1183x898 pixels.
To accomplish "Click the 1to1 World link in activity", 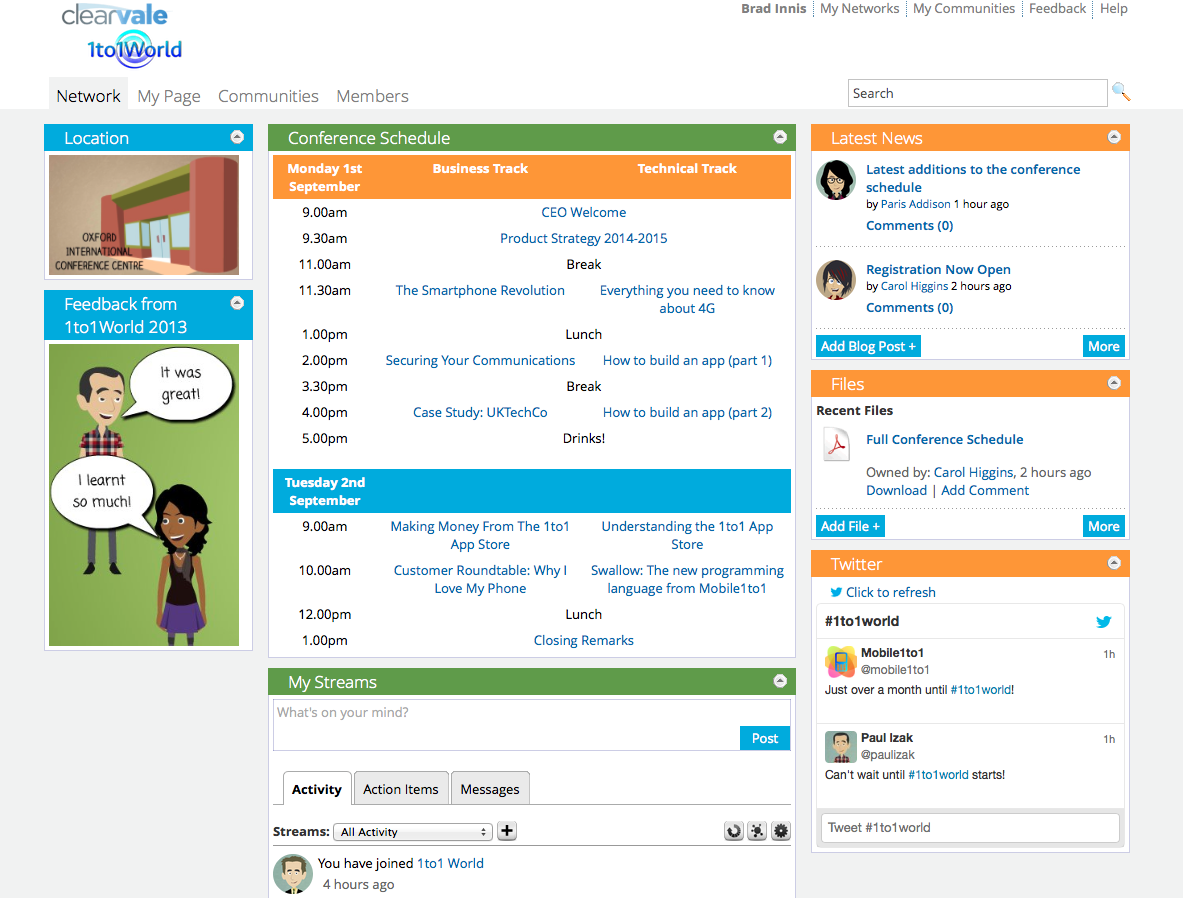I will coord(450,863).
